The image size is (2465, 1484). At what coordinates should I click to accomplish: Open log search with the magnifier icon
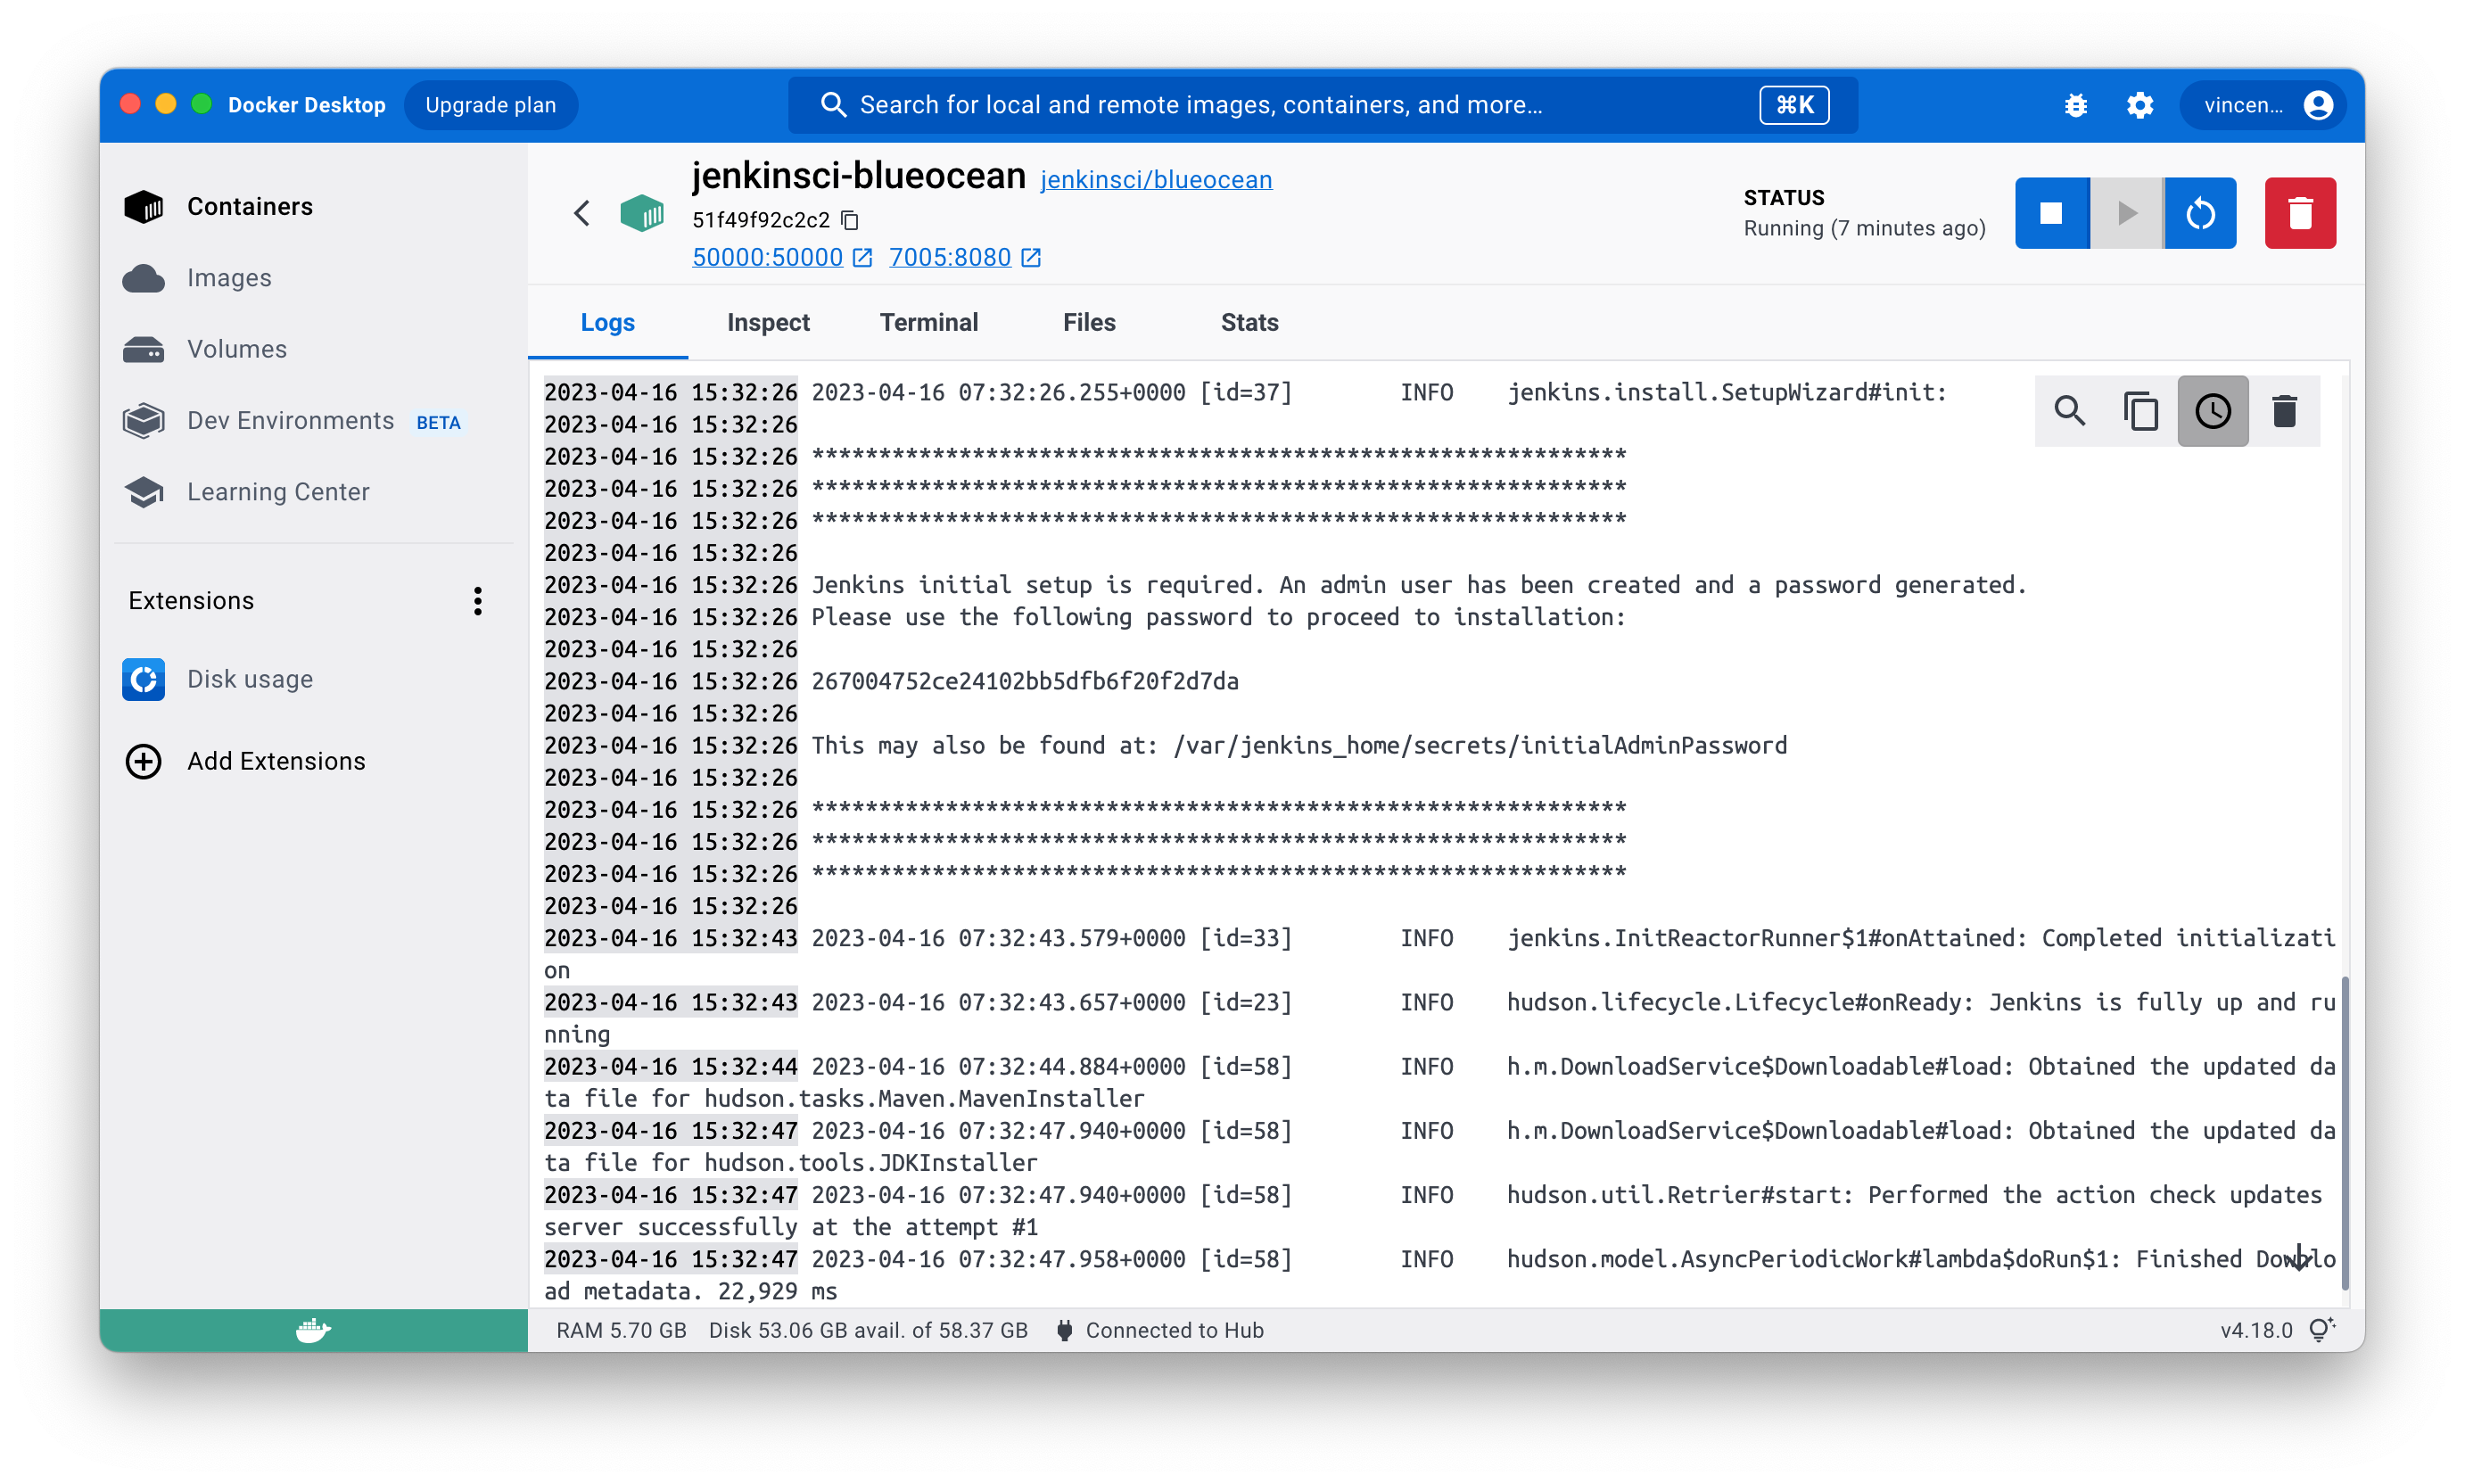tap(2069, 411)
